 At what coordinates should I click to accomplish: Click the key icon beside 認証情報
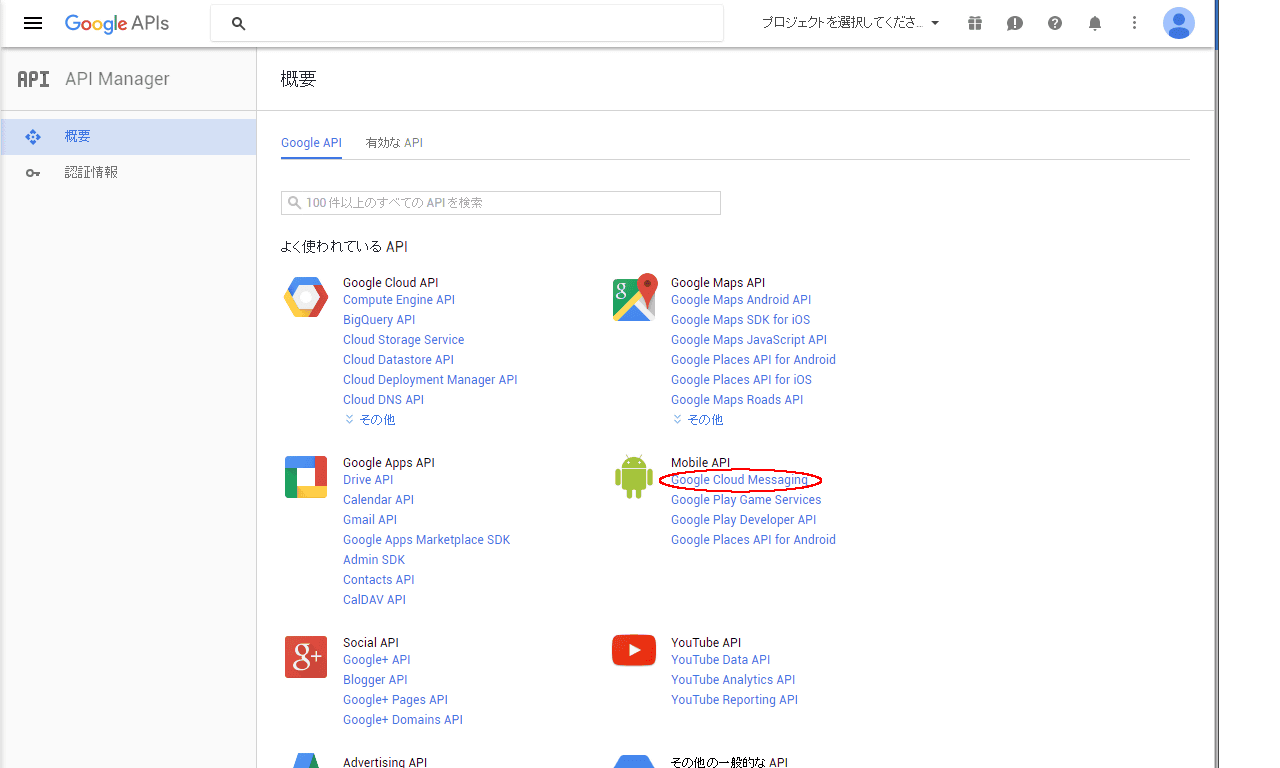33,173
